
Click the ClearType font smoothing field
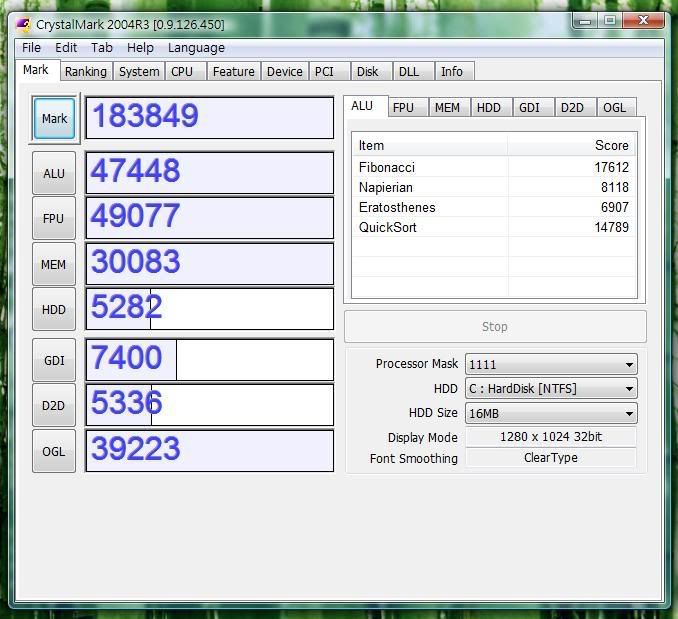(551, 457)
